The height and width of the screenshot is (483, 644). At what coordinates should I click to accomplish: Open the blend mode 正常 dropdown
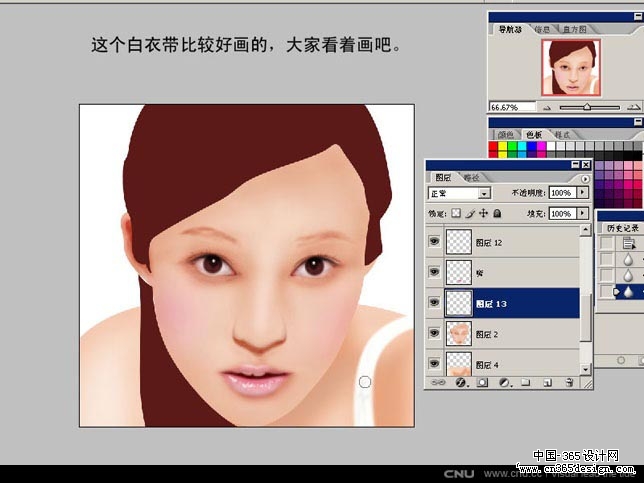tap(459, 193)
